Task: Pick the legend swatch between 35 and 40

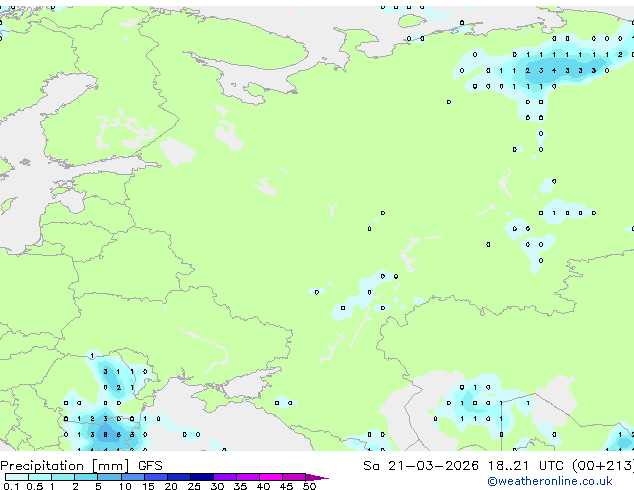Action: (247, 477)
